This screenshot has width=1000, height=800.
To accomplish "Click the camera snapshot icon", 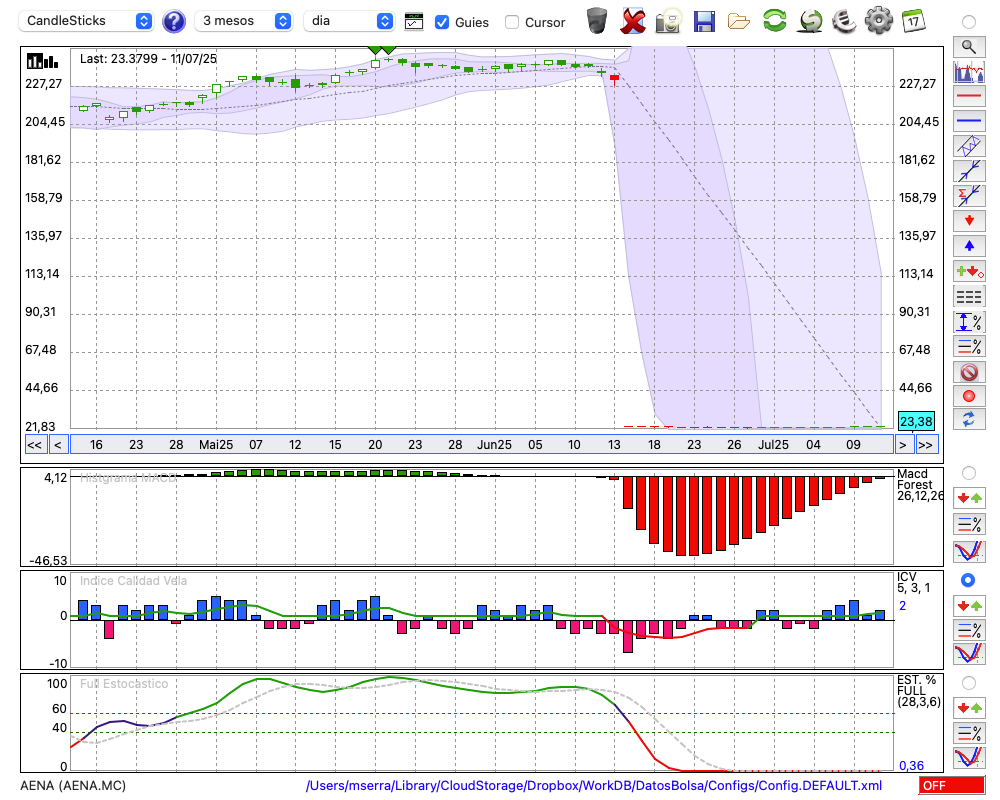I will tap(668, 20).
